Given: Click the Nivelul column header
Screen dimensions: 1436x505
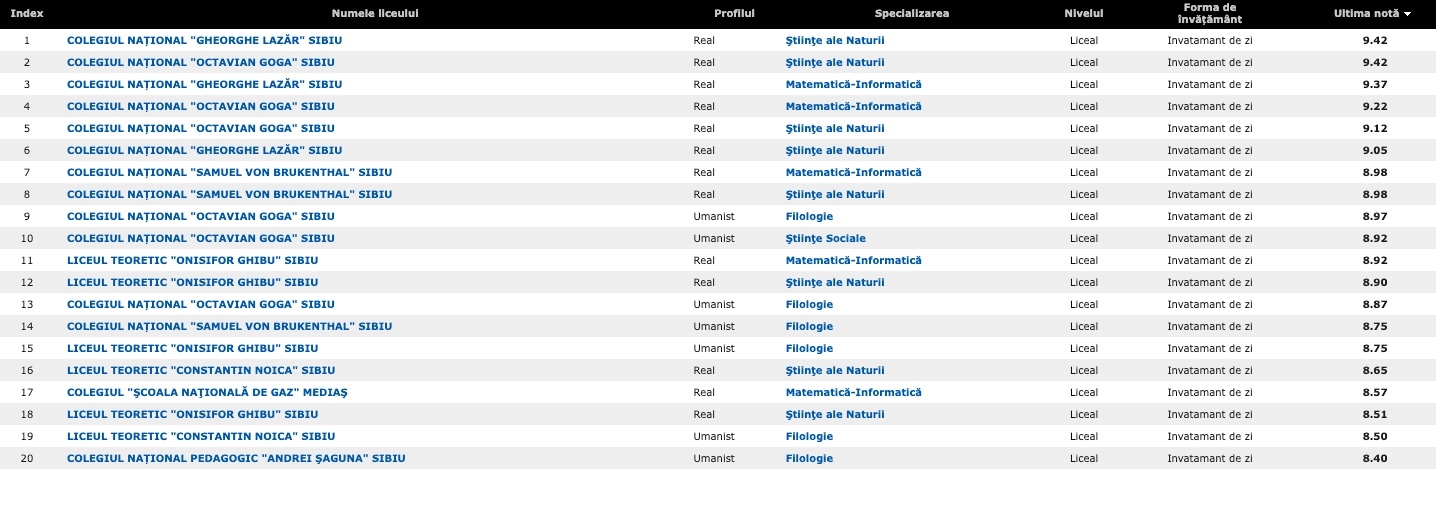Looking at the screenshot, I should 1084,14.
